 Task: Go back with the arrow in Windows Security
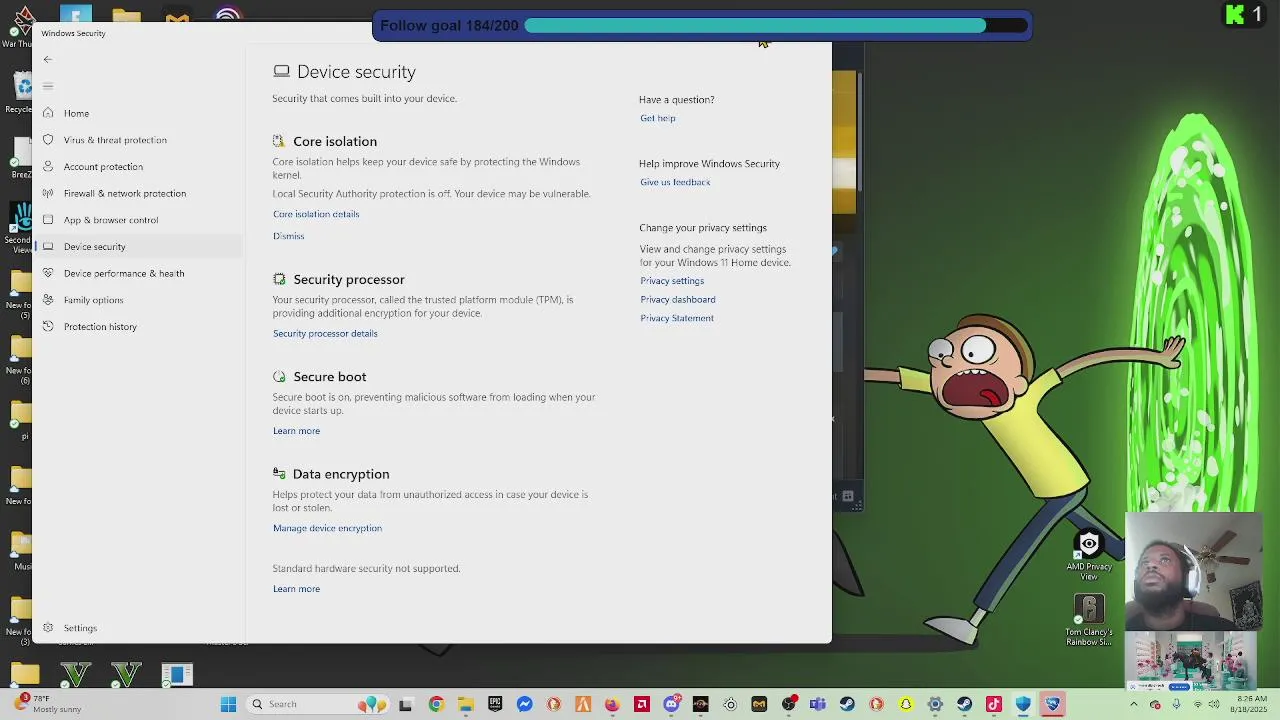click(47, 59)
